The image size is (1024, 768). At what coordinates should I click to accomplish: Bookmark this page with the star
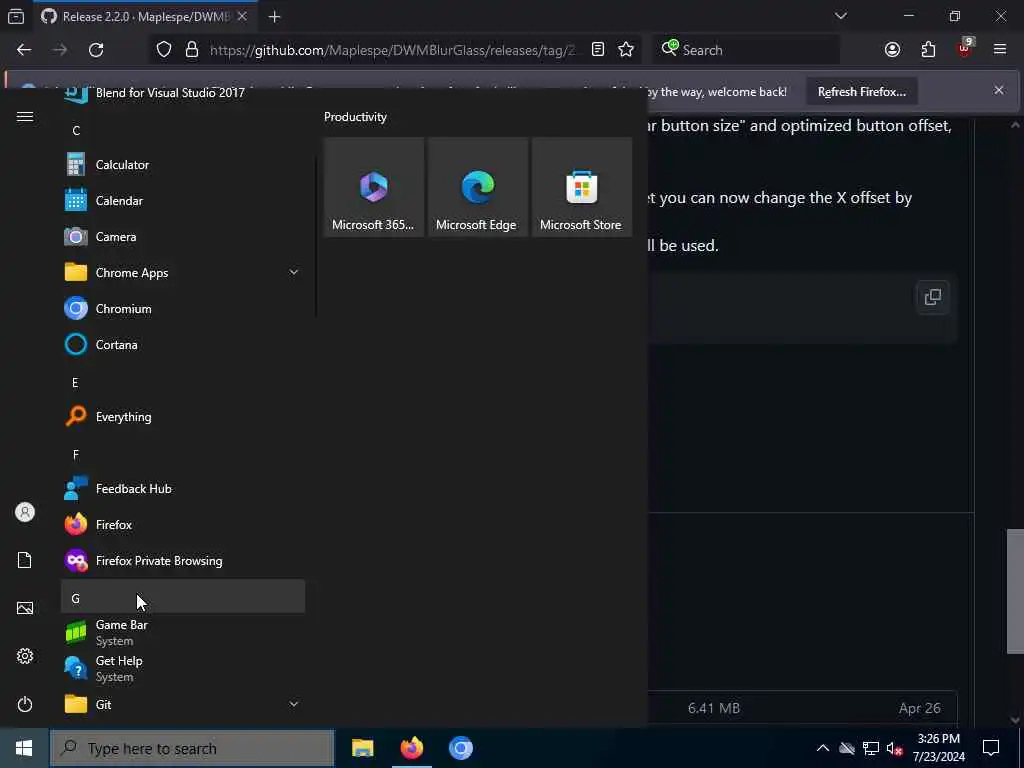pos(626,50)
